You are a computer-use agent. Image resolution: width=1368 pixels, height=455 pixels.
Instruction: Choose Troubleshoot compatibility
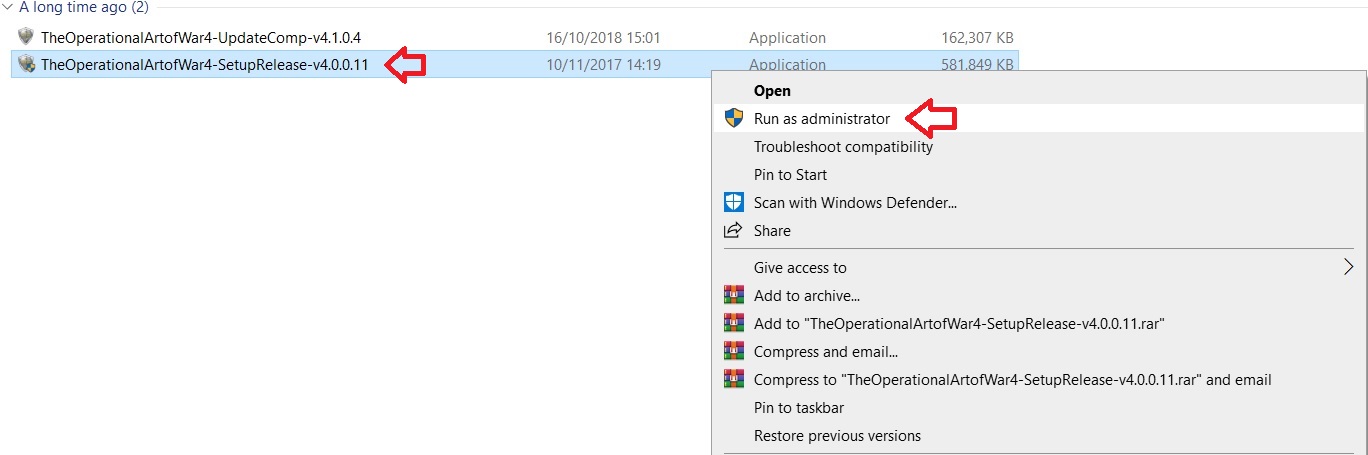click(843, 147)
